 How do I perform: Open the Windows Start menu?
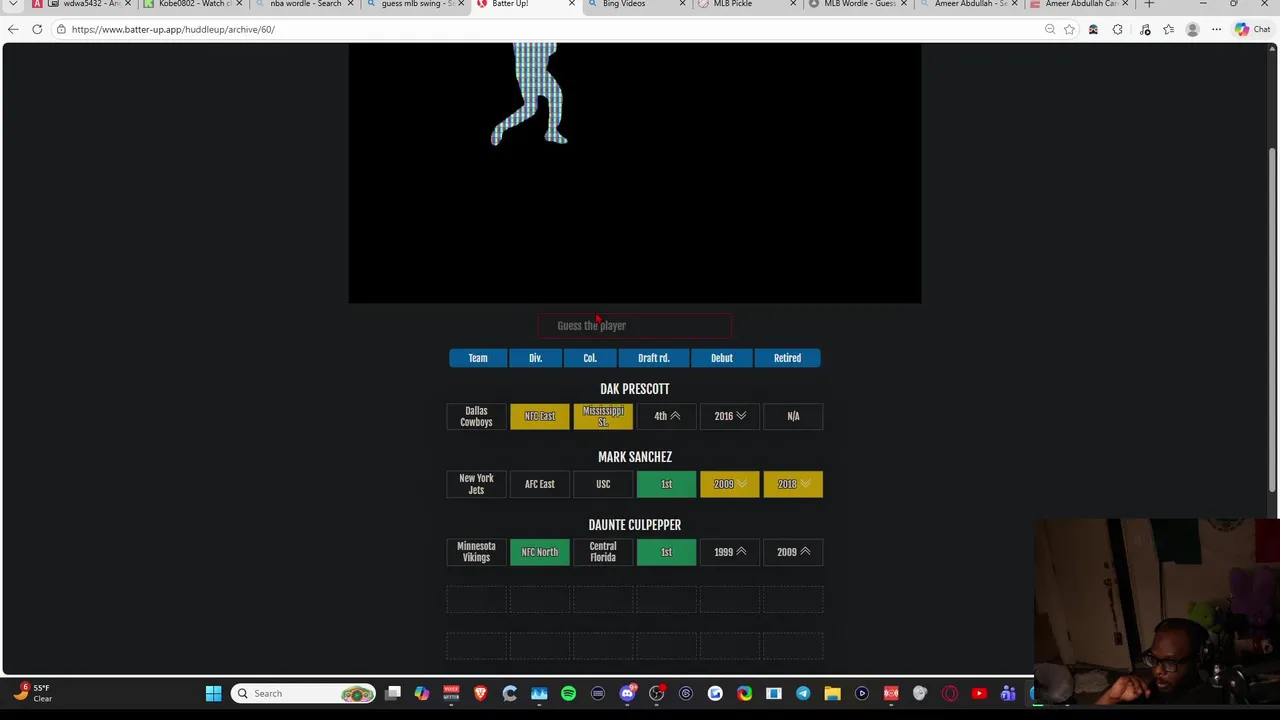pyautogui.click(x=213, y=693)
